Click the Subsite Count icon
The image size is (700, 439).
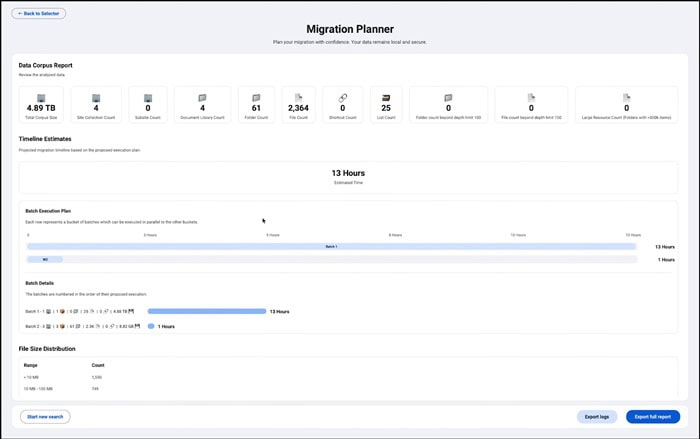(x=148, y=98)
